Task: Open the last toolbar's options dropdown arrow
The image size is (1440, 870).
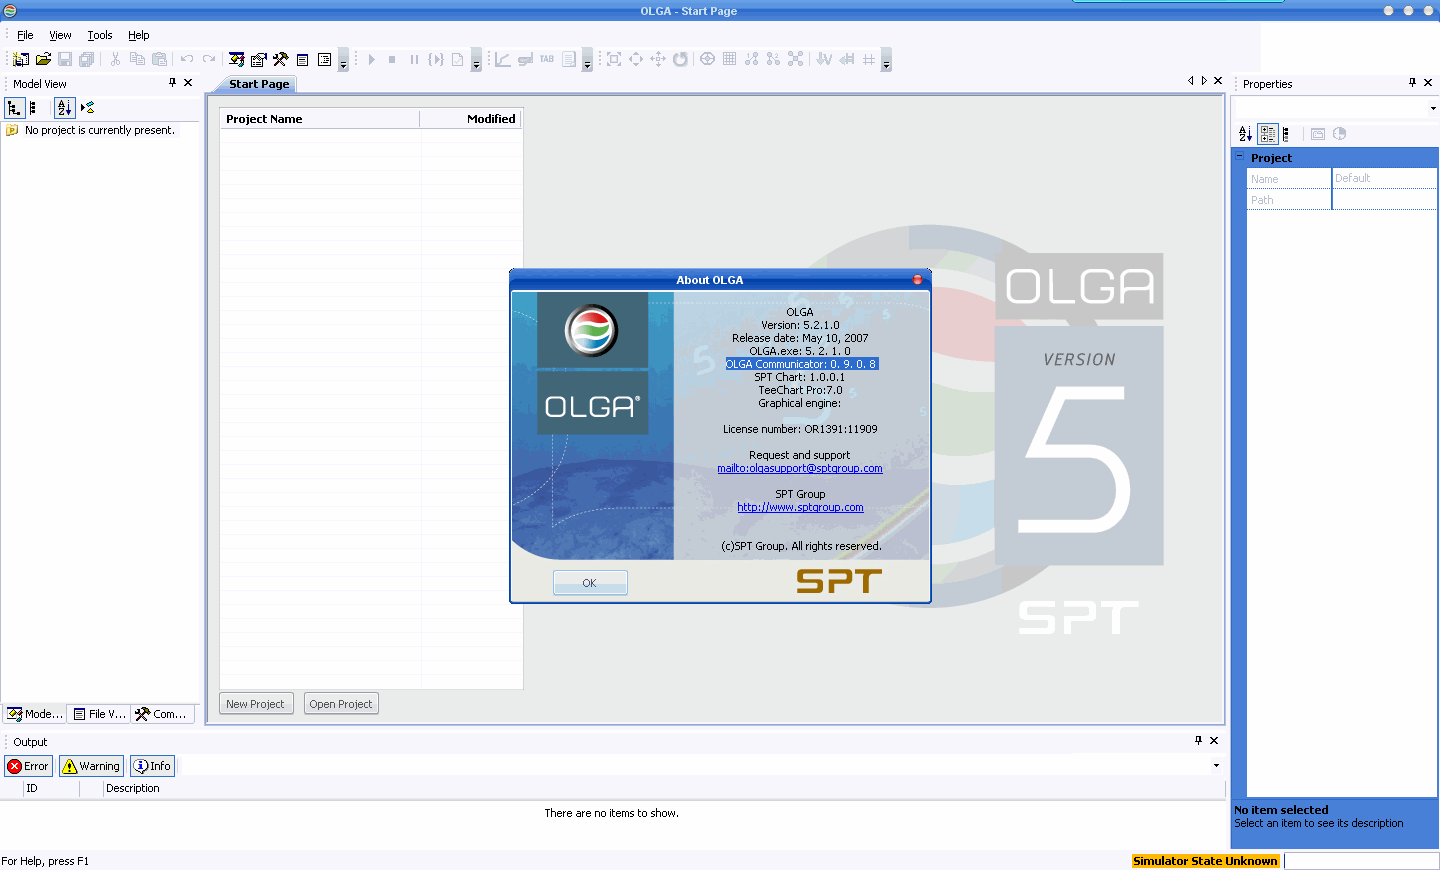Action: (886, 60)
